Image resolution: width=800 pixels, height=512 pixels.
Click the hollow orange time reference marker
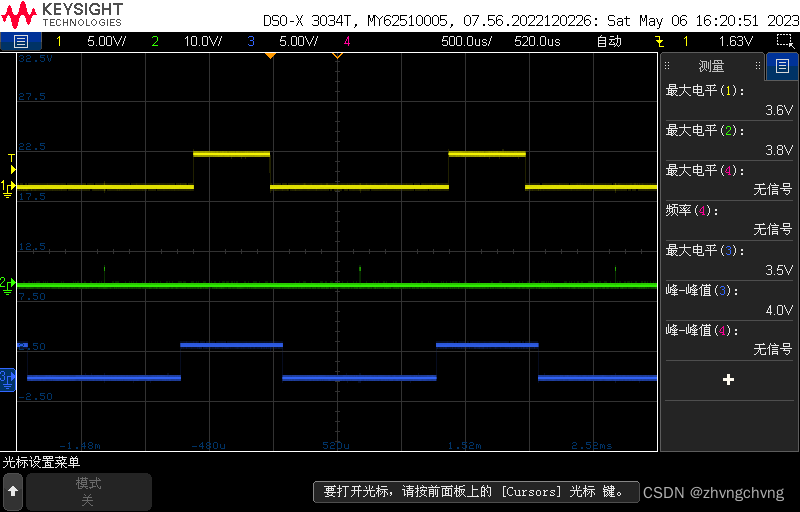tap(337, 56)
